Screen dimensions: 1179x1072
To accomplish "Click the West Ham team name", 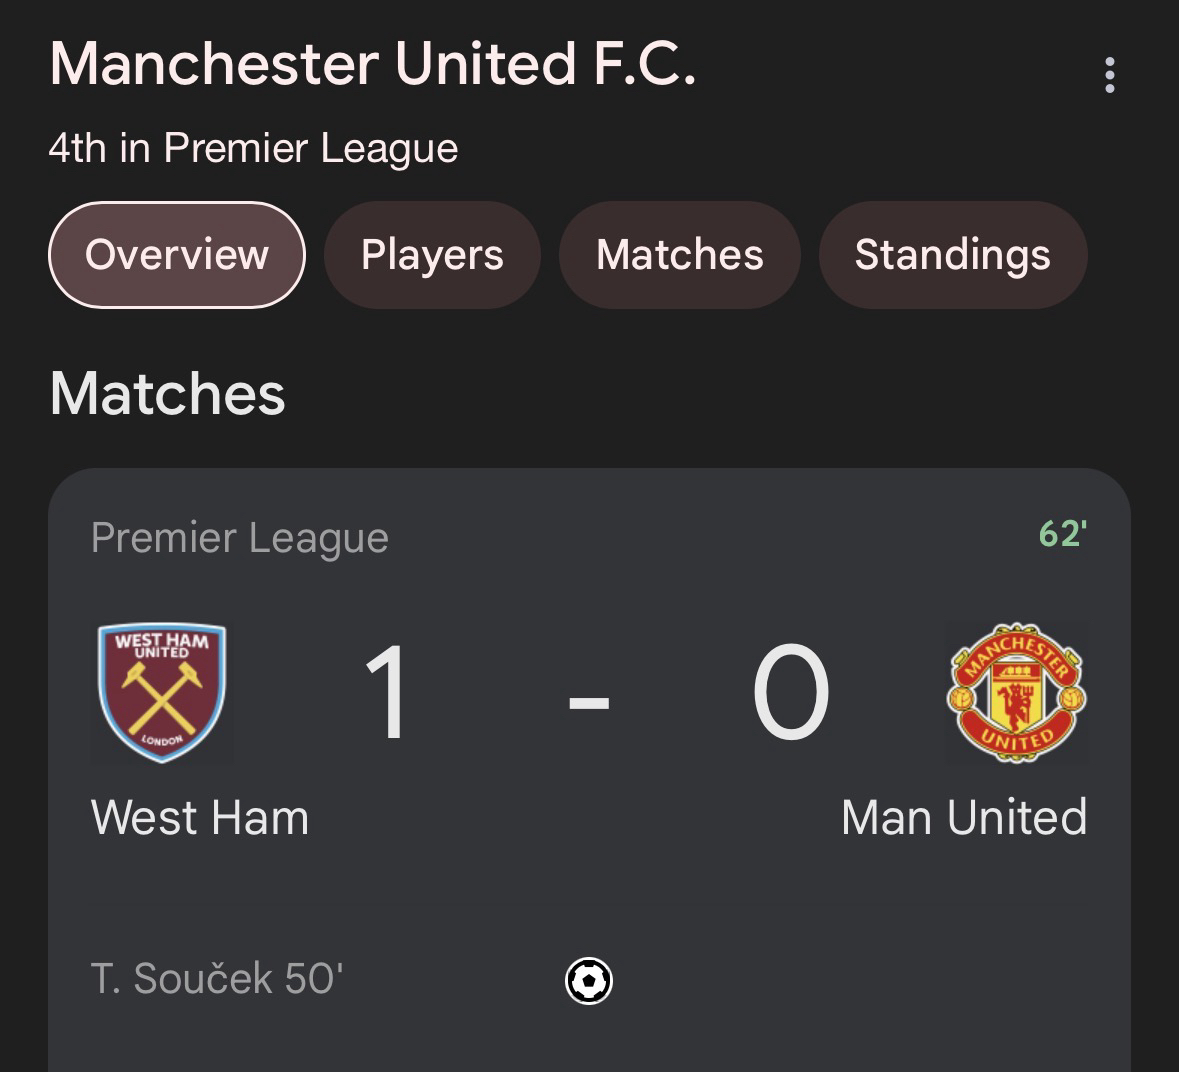I will pyautogui.click(x=200, y=818).
